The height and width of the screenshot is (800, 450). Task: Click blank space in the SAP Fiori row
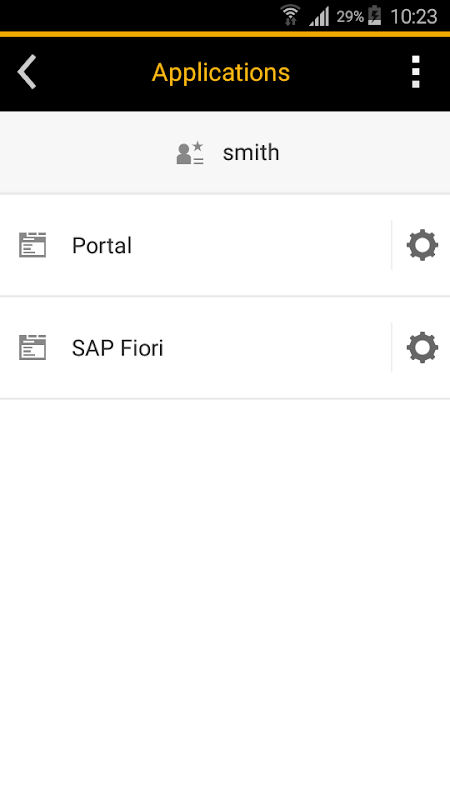coord(276,348)
